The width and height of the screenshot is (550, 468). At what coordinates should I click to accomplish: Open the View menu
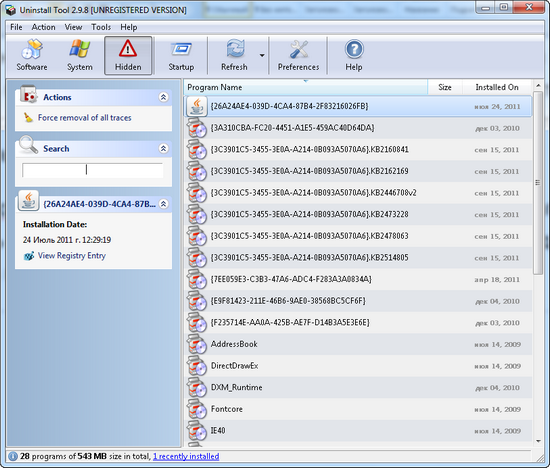pos(73,27)
